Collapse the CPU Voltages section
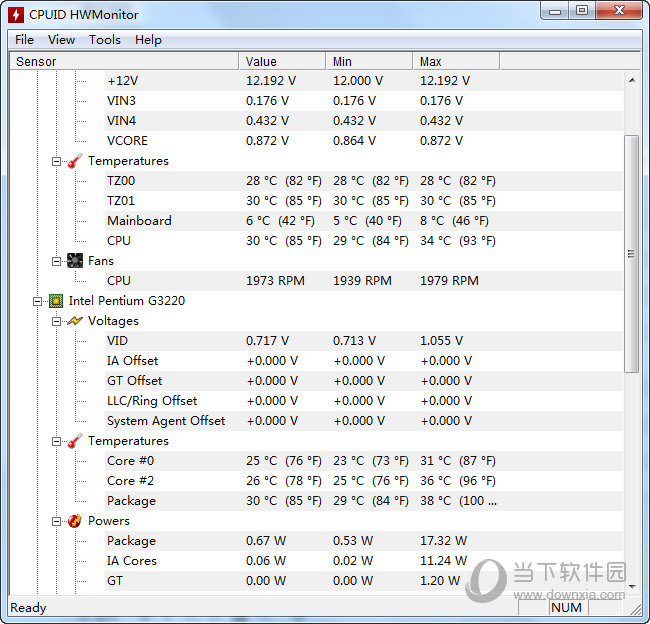The width and height of the screenshot is (650, 624). point(56,321)
